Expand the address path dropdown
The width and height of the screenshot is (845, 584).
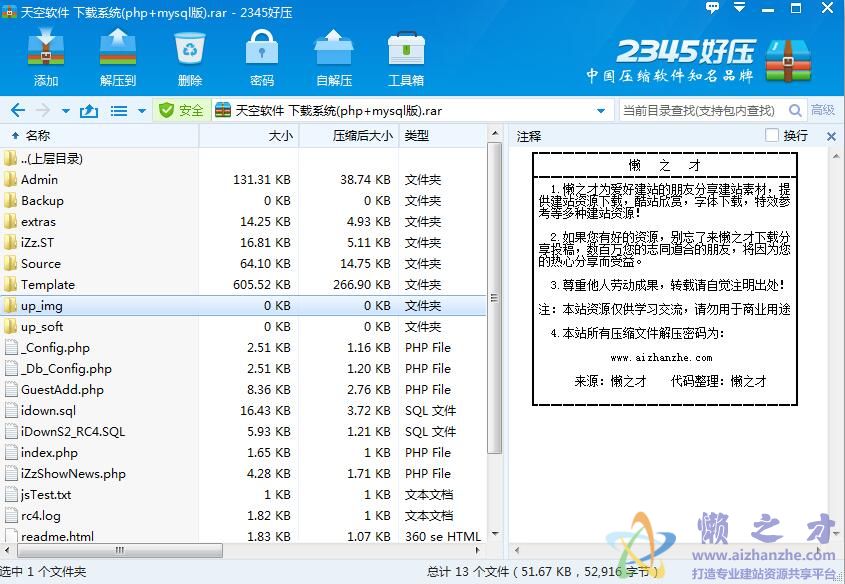[601, 111]
